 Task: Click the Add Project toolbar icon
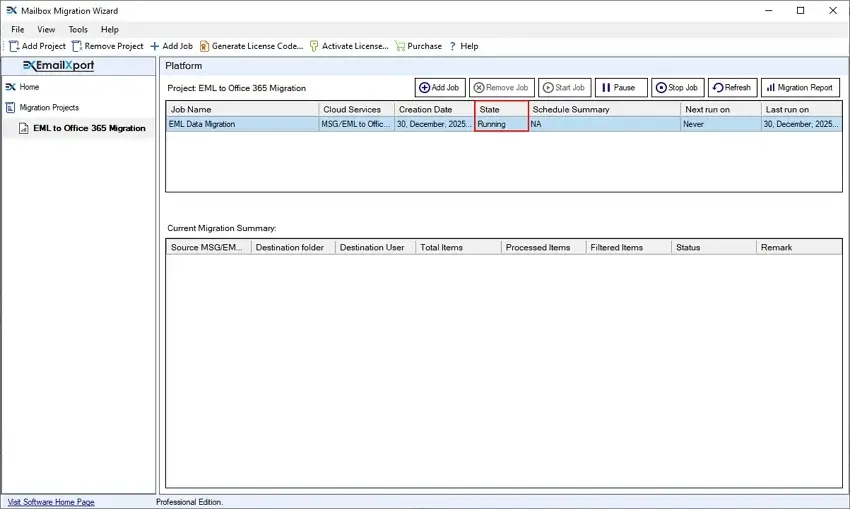14,46
